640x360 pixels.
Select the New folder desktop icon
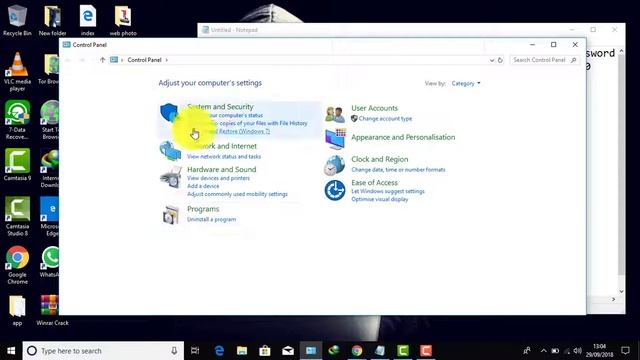[52, 20]
